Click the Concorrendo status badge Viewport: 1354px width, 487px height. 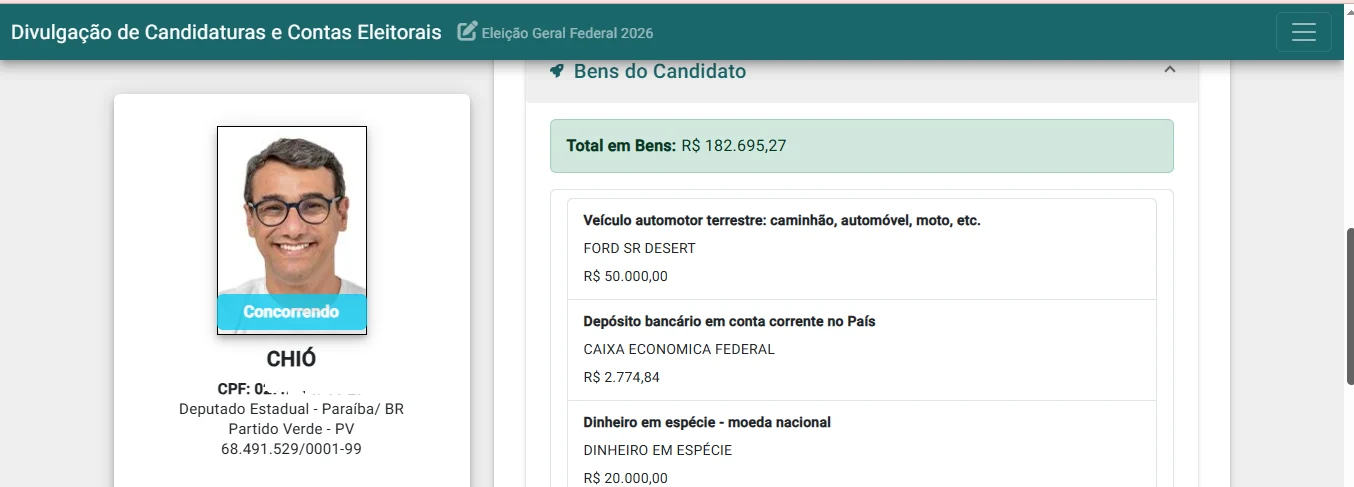[x=292, y=312]
